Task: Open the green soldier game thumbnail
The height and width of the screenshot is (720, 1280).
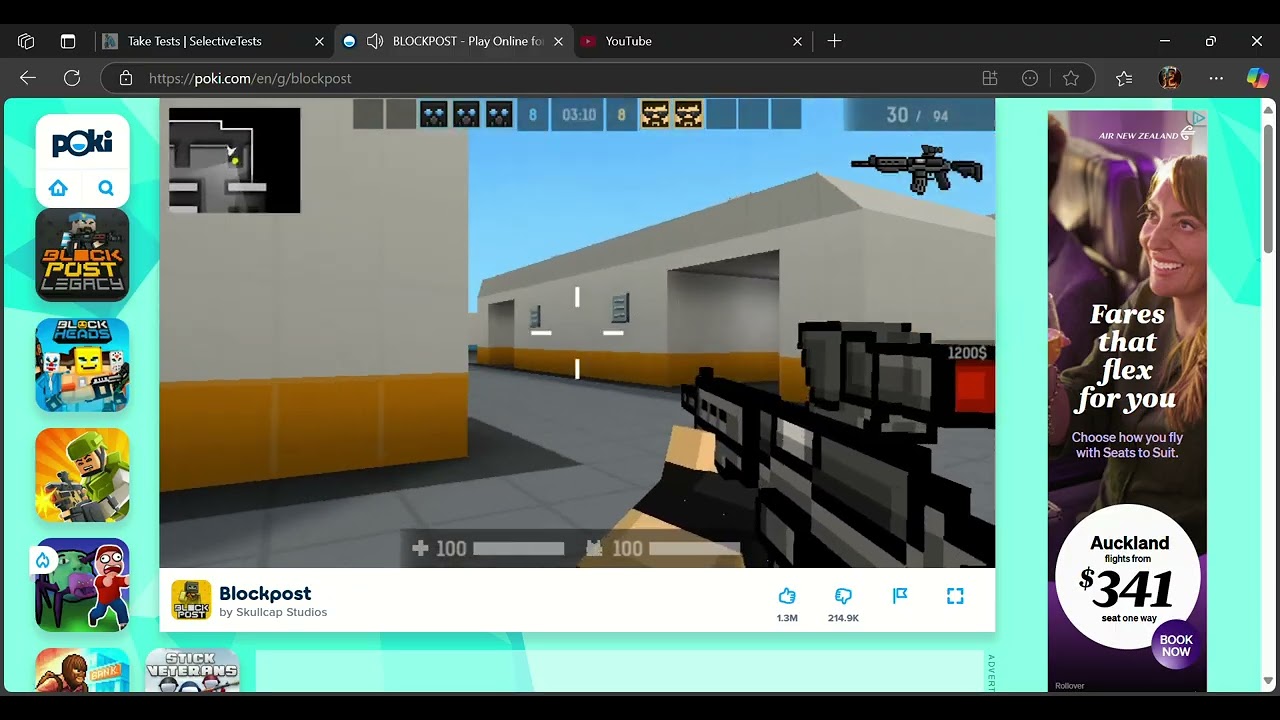Action: coord(82,475)
